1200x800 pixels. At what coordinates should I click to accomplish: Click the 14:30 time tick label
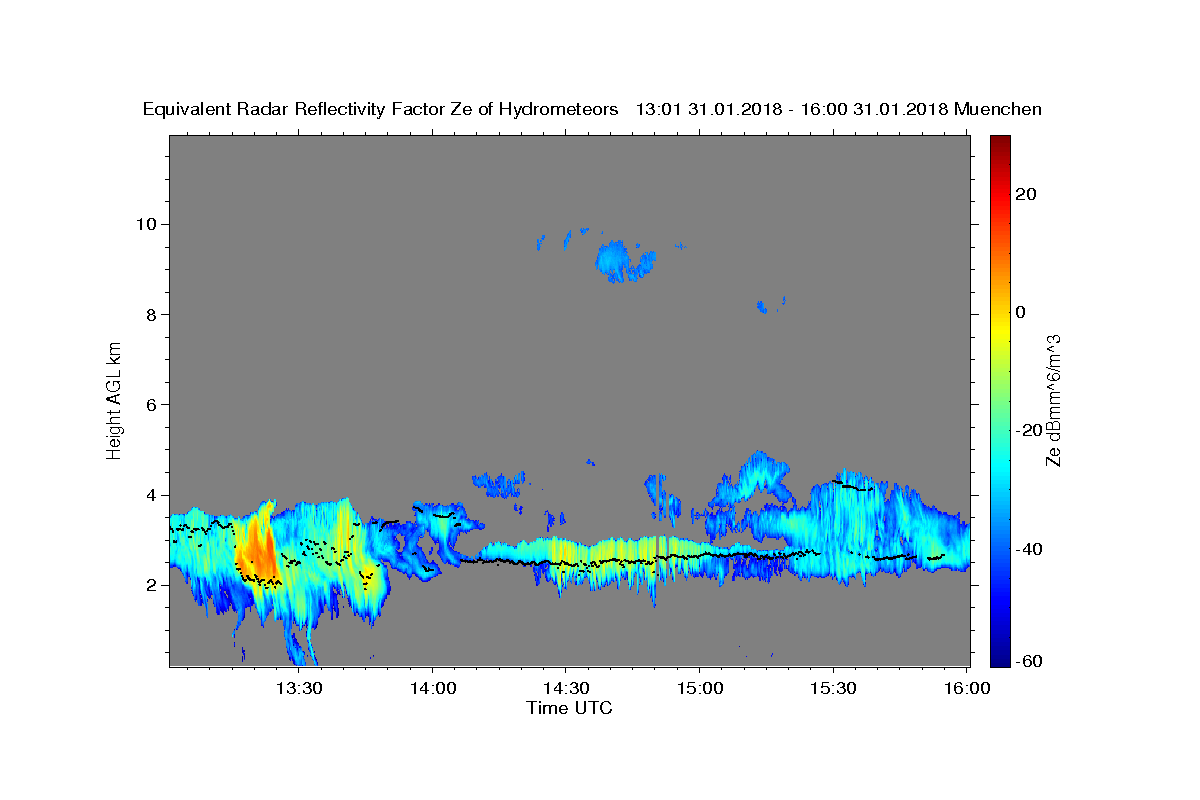click(x=566, y=689)
